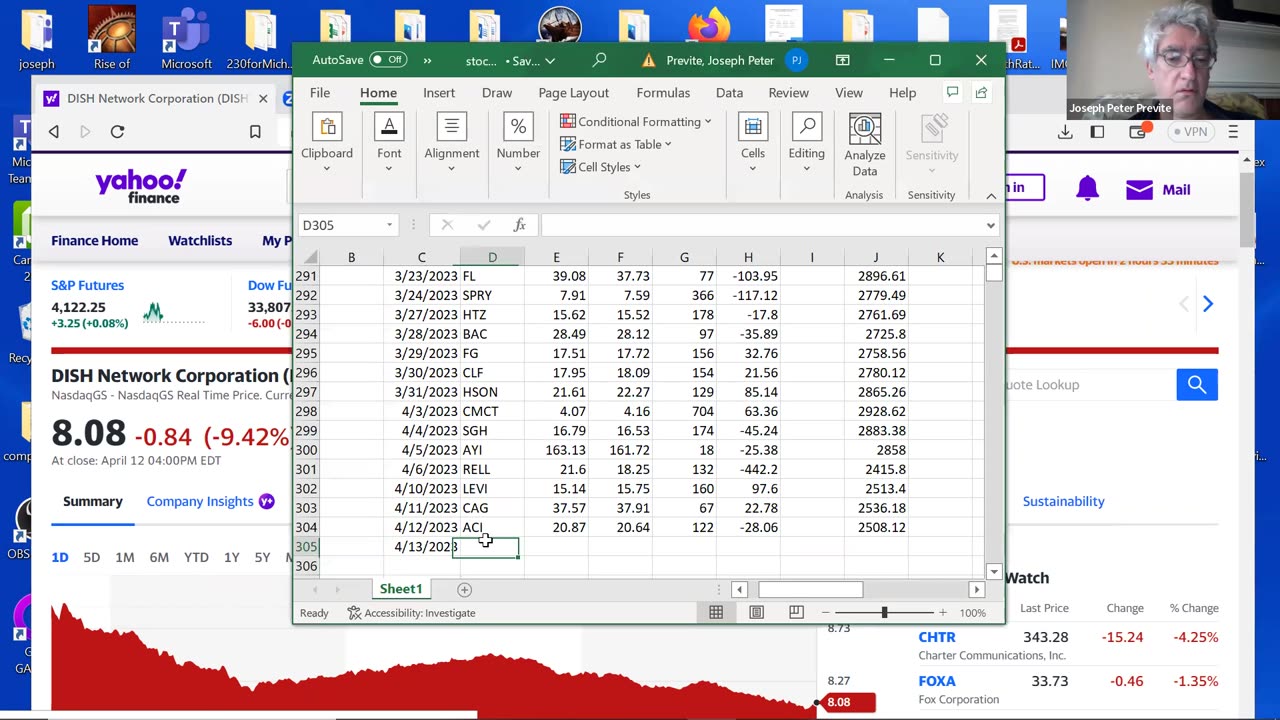1280x720 pixels.
Task: Collapse the Excel ribbon with the chevron
Action: click(x=991, y=196)
